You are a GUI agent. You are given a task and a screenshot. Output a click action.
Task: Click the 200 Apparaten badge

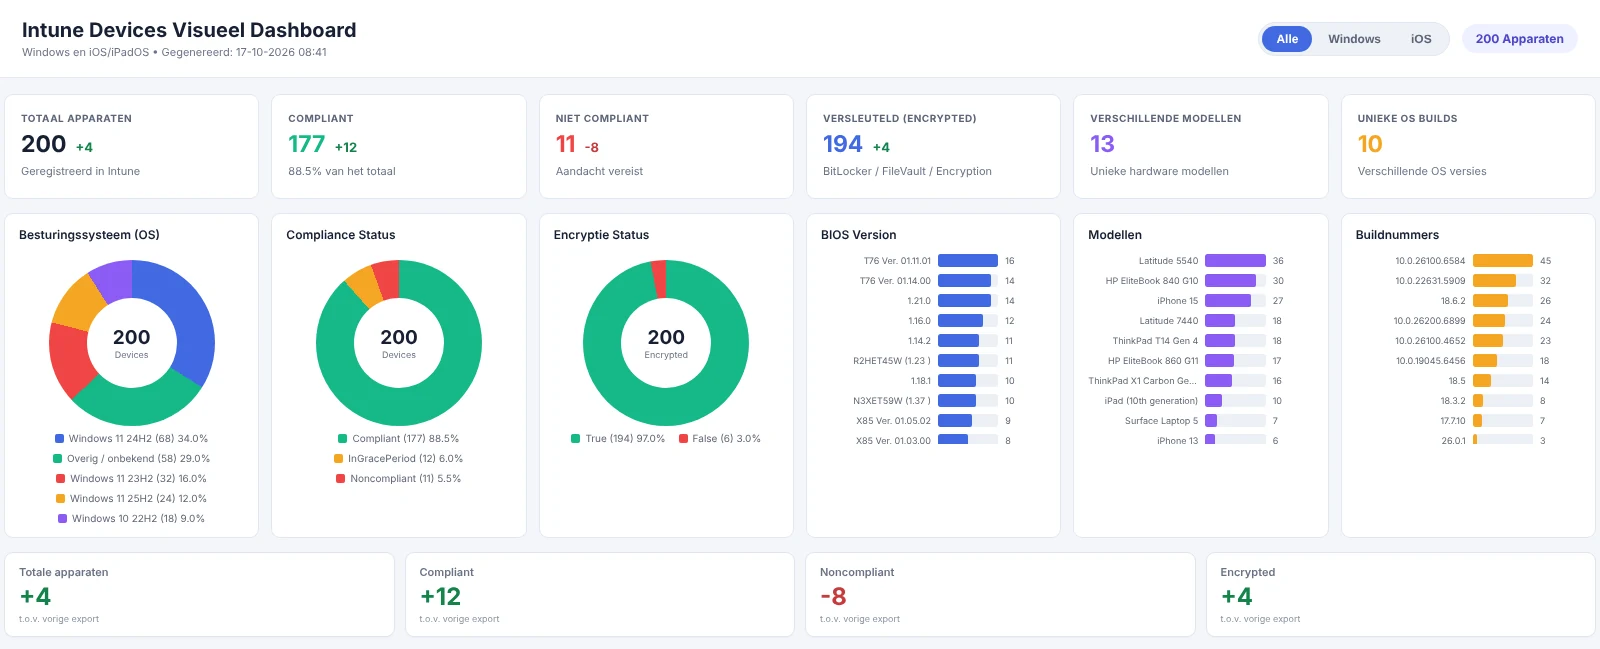[1519, 39]
